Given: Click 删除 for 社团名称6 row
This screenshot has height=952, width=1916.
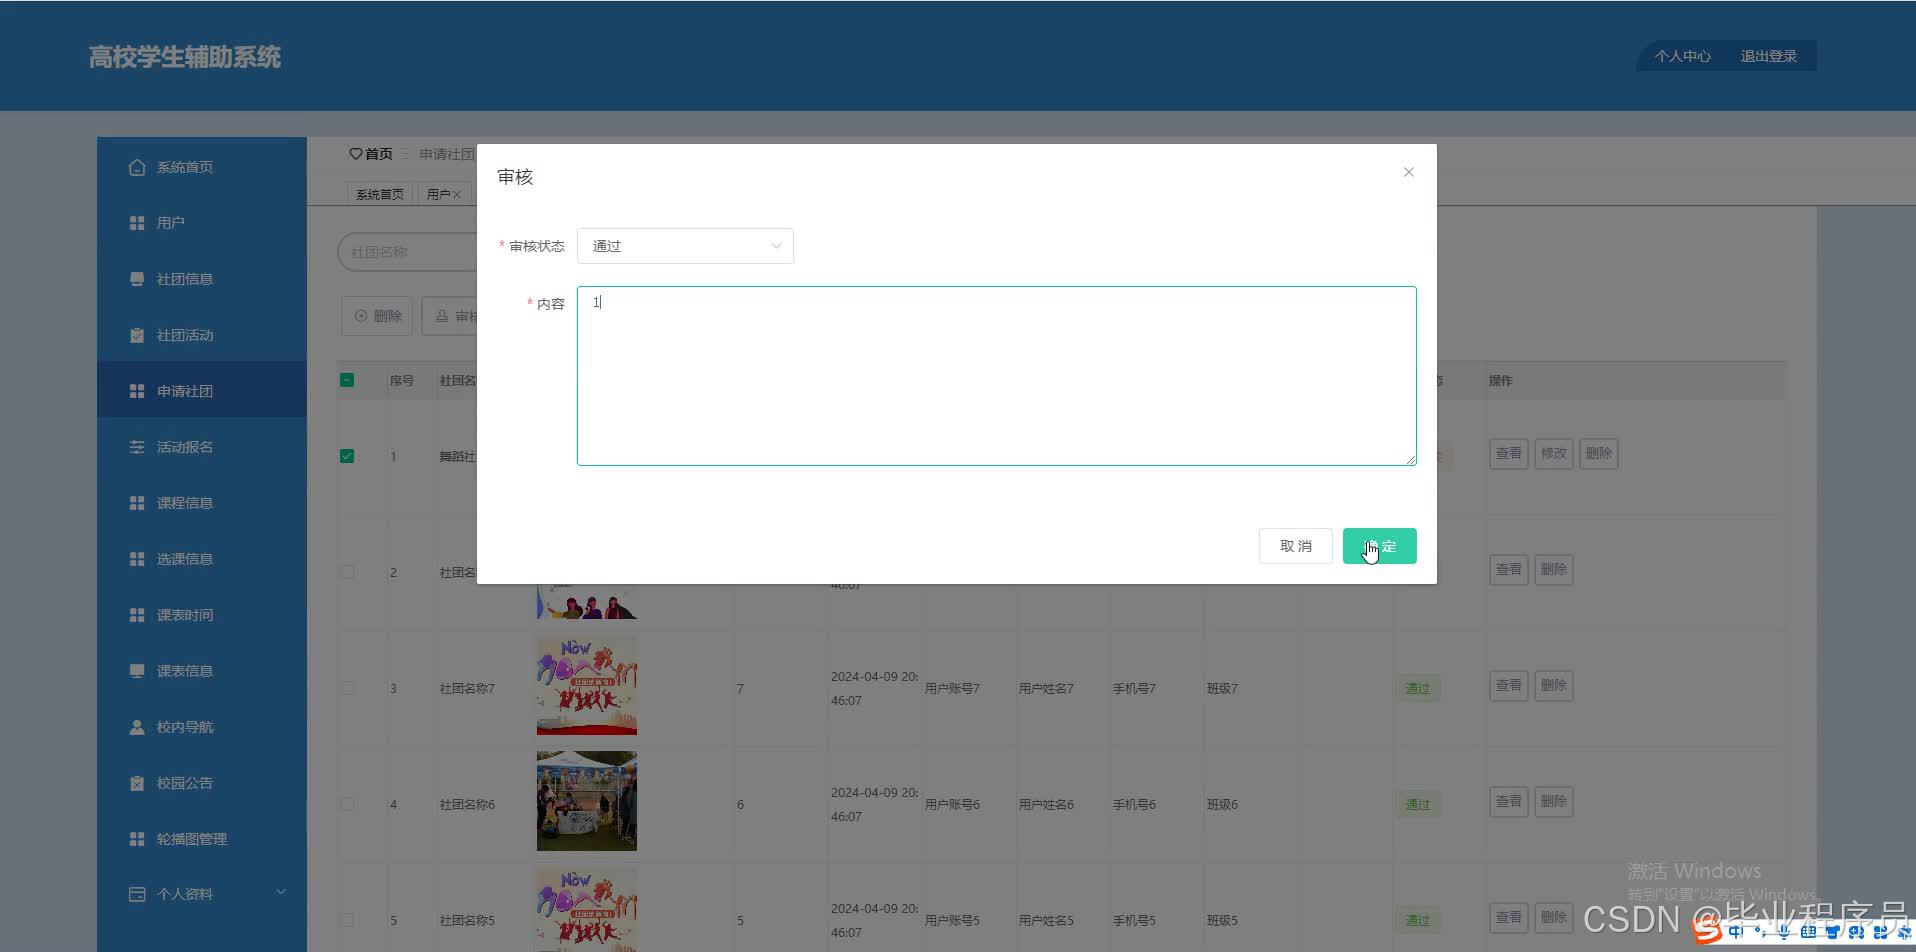Looking at the screenshot, I should click(x=1553, y=802).
